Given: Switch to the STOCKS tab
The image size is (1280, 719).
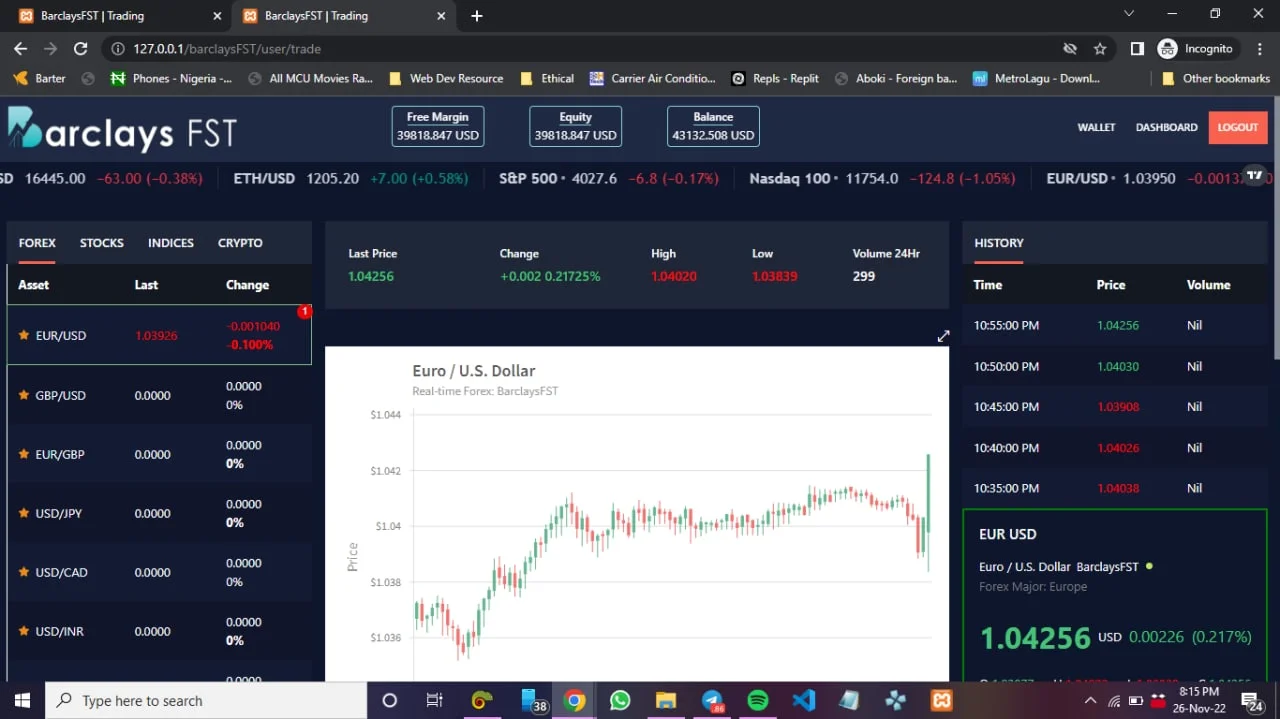Looking at the screenshot, I should click(x=102, y=243).
